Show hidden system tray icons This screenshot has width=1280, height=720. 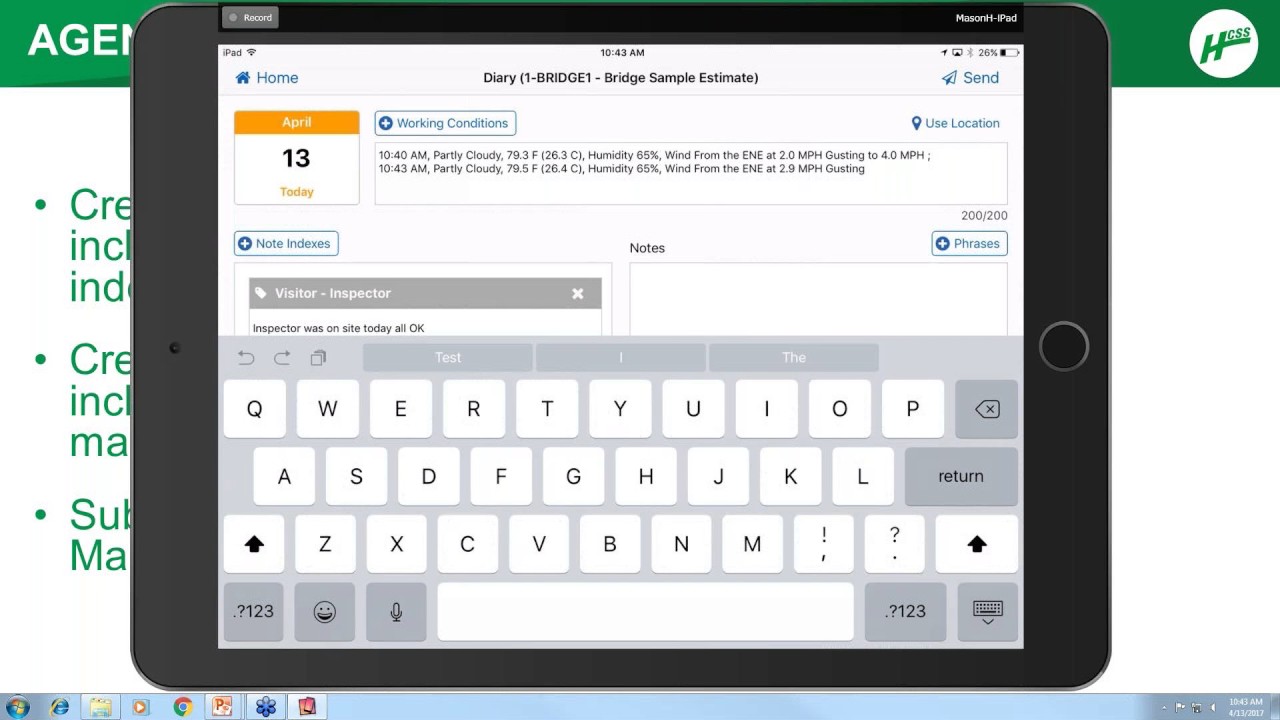1164,708
